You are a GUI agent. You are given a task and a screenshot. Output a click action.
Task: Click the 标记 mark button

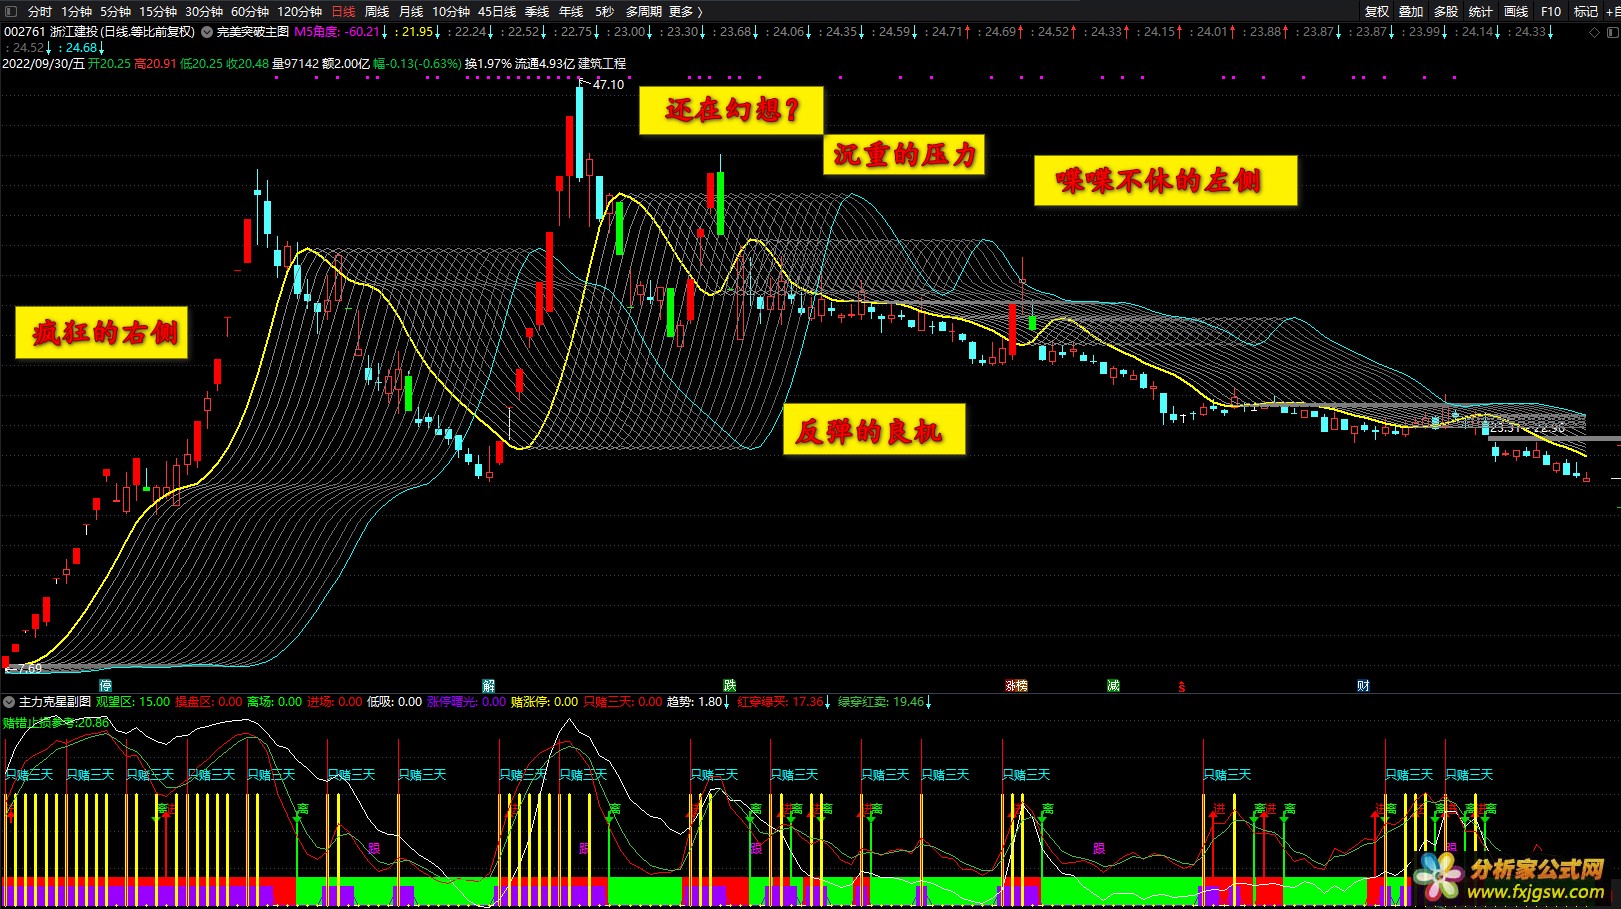pos(1586,12)
